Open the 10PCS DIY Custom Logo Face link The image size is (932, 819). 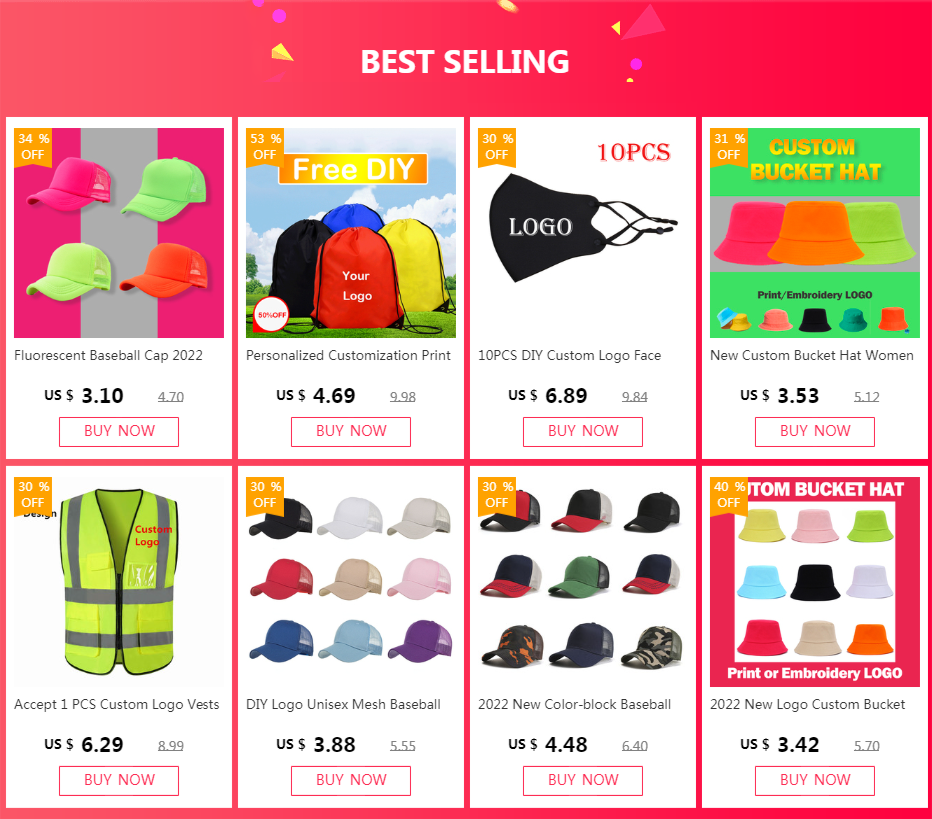[x=569, y=355]
